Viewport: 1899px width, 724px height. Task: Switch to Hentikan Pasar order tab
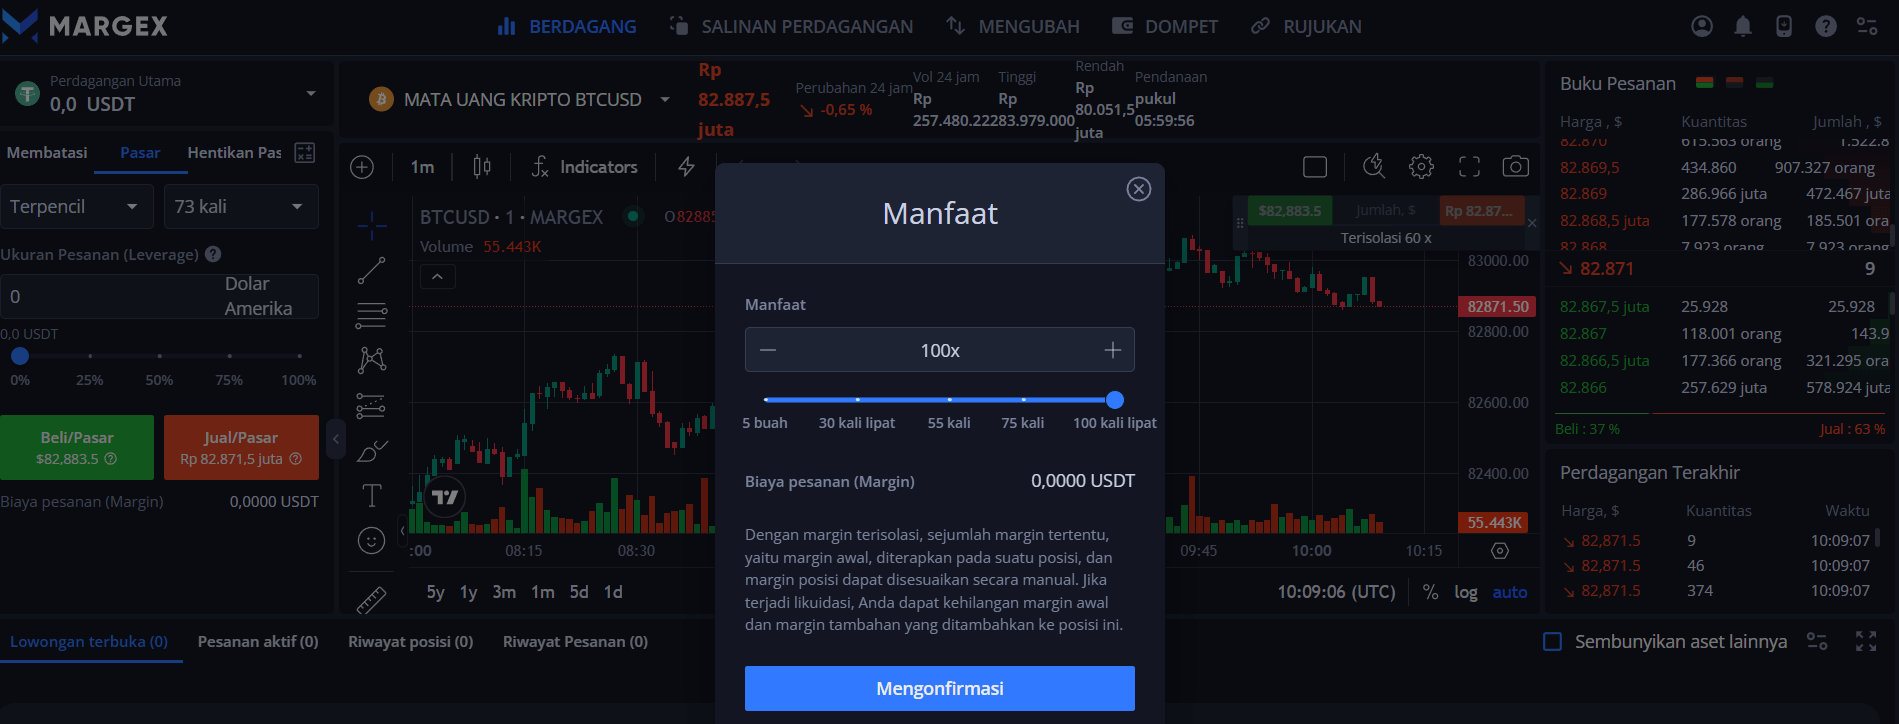[x=234, y=152]
